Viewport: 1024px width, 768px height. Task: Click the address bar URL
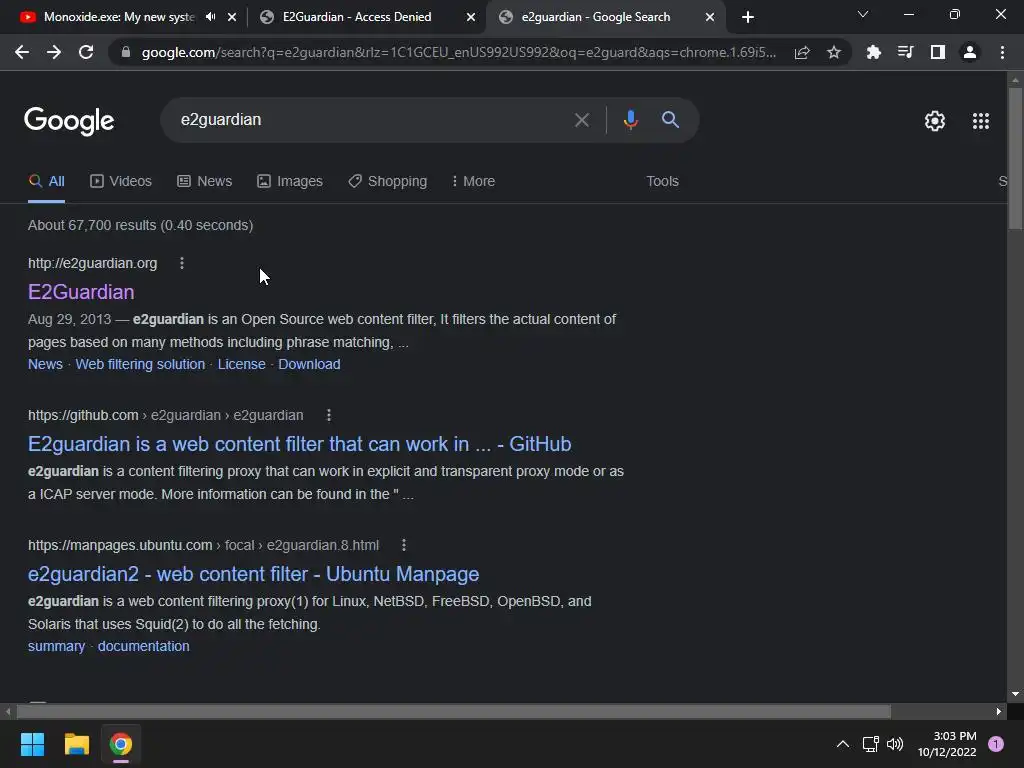(458, 52)
